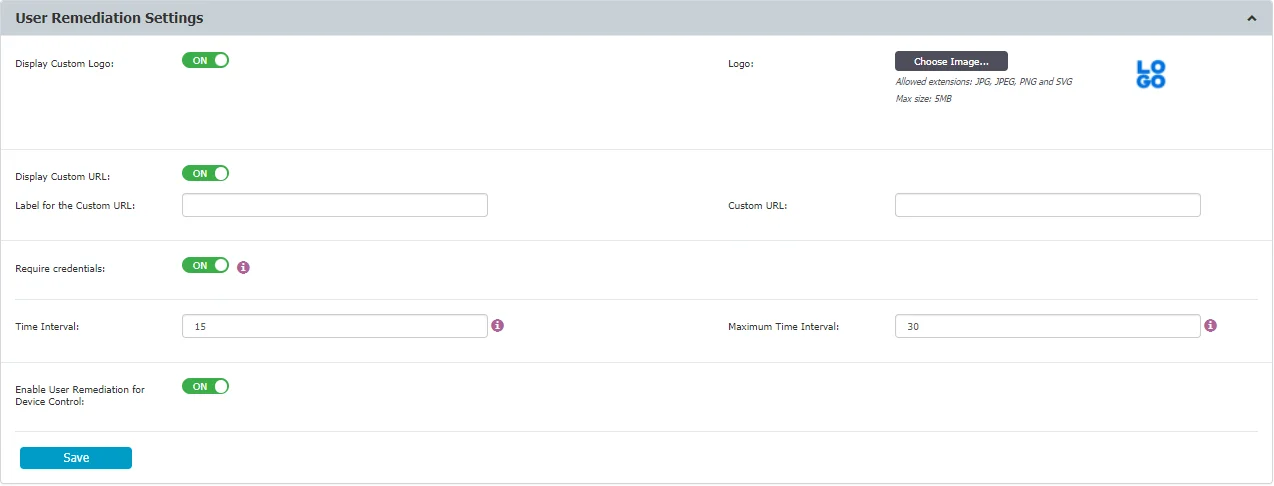The width and height of the screenshot is (1274, 486).
Task: Click the Time Interval field containing 15
Action: pos(335,327)
